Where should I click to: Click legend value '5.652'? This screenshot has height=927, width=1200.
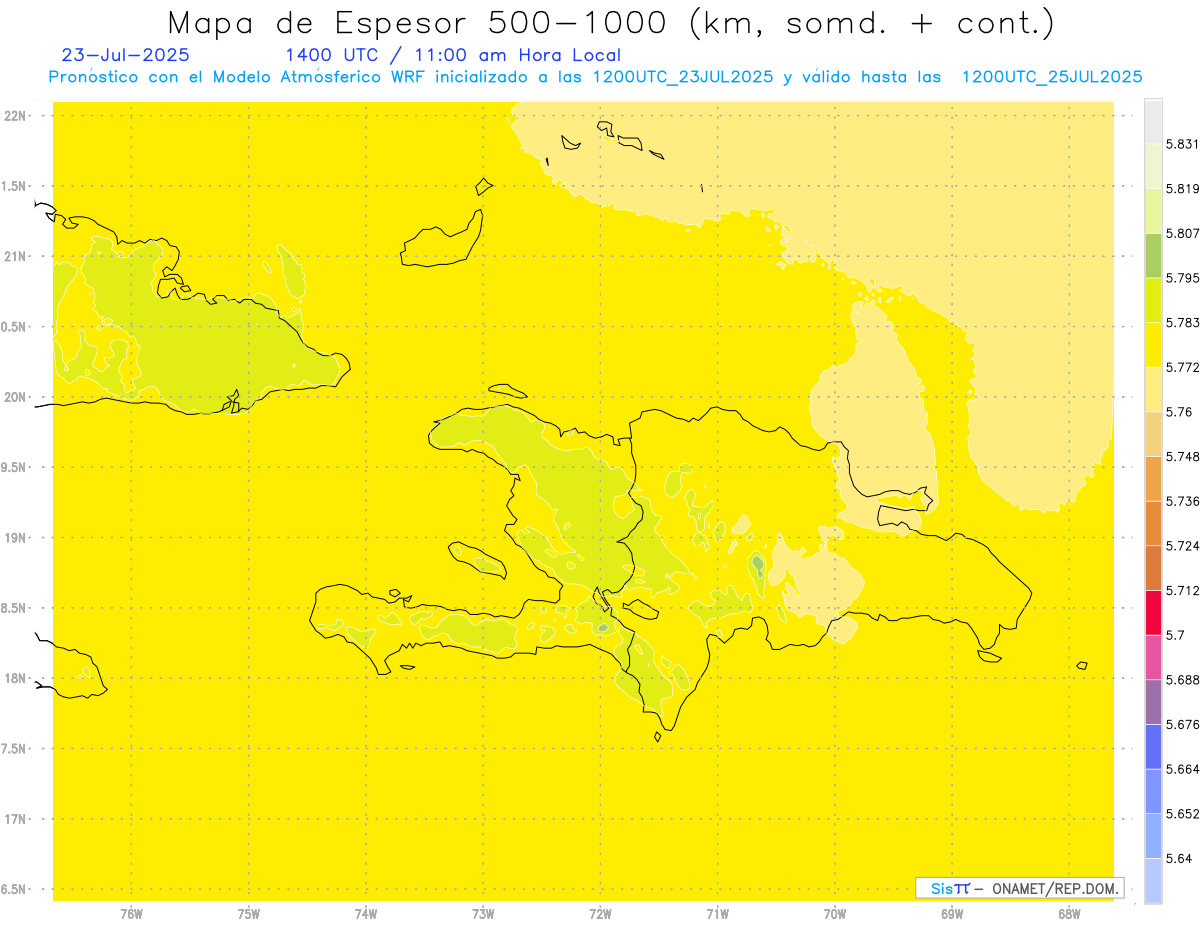[x=1183, y=814]
